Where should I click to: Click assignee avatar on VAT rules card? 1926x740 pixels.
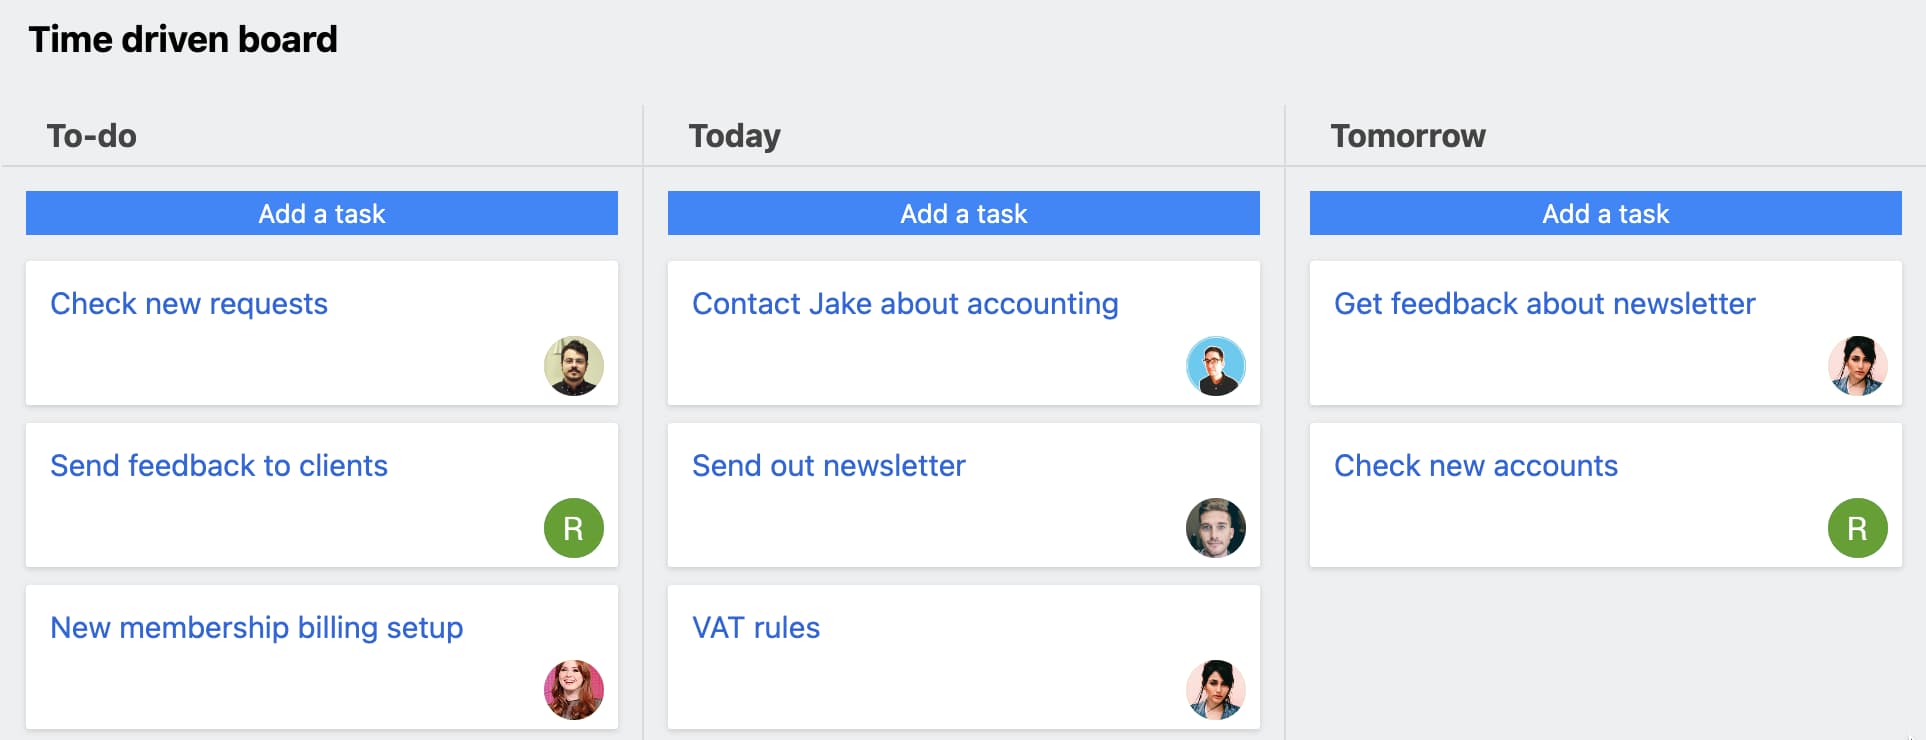point(1216,690)
